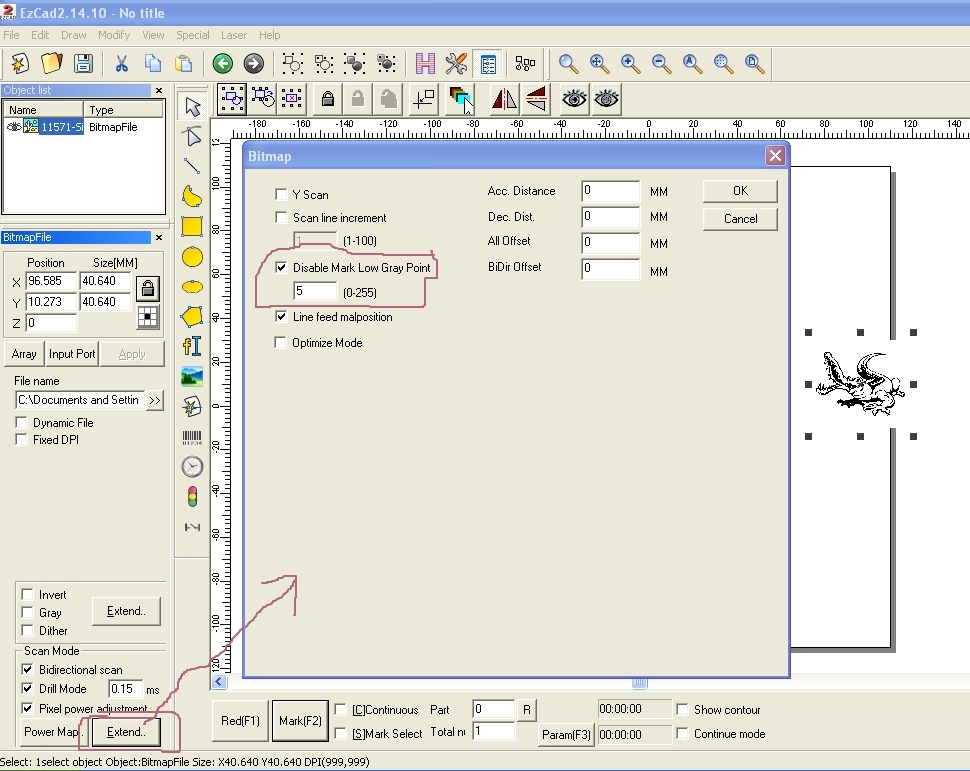Open the Modify menu

pyautogui.click(x=114, y=35)
